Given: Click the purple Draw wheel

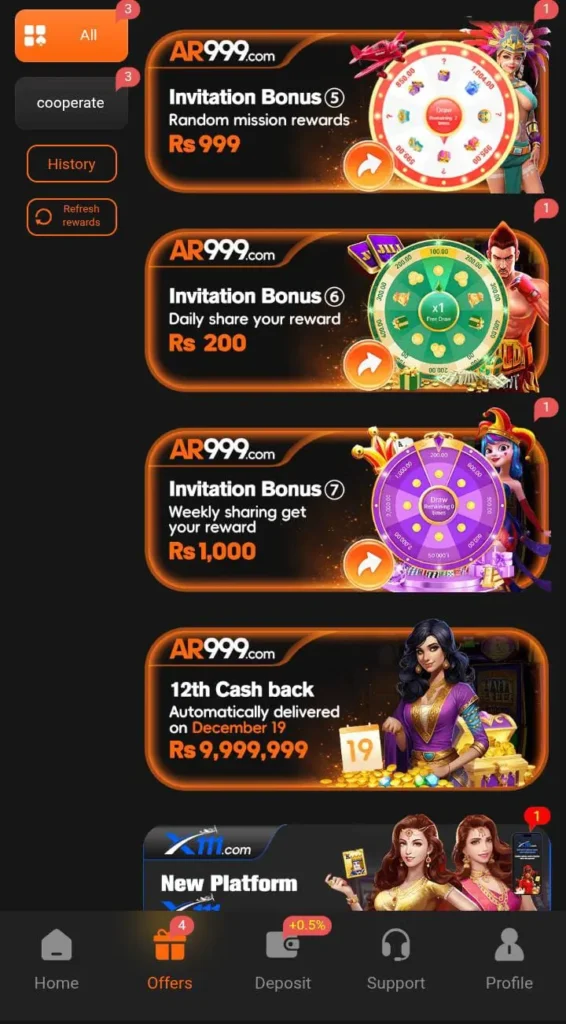Looking at the screenshot, I should coord(437,508).
